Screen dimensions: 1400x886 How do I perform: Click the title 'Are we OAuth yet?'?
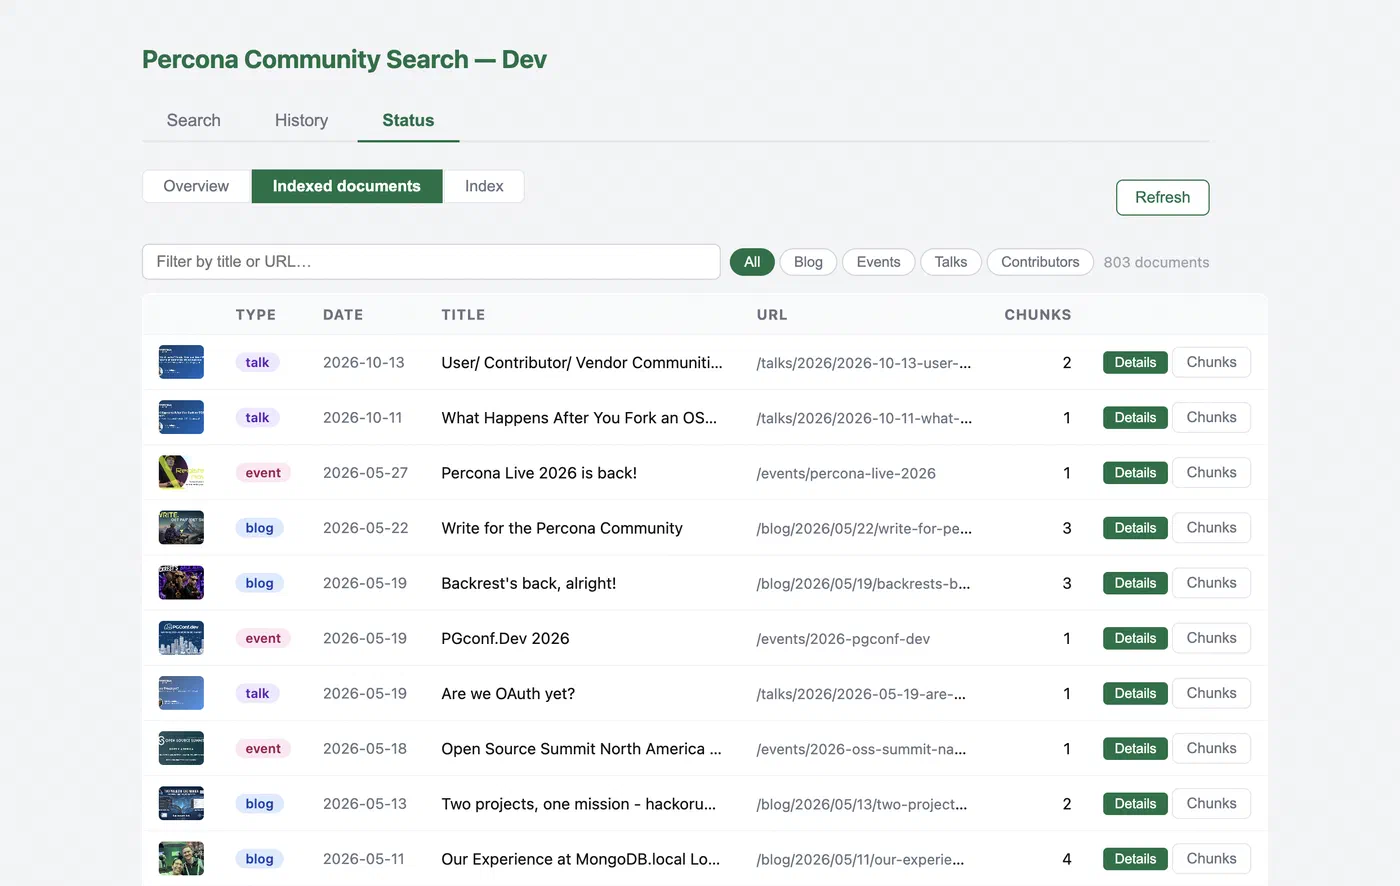click(x=508, y=693)
